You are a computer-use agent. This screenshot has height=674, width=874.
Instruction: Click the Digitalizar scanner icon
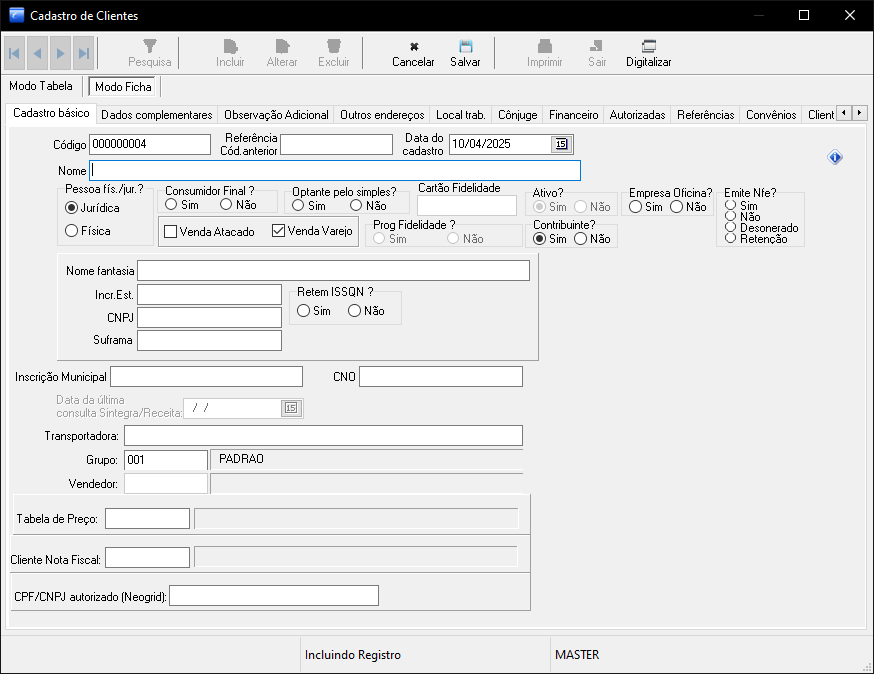tap(648, 46)
